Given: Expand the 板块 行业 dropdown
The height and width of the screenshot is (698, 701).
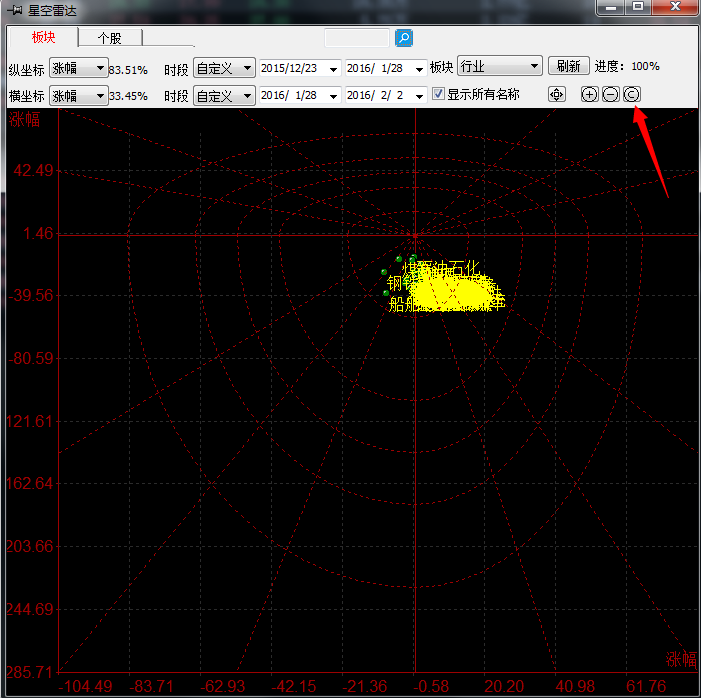Looking at the screenshot, I should pos(500,67).
